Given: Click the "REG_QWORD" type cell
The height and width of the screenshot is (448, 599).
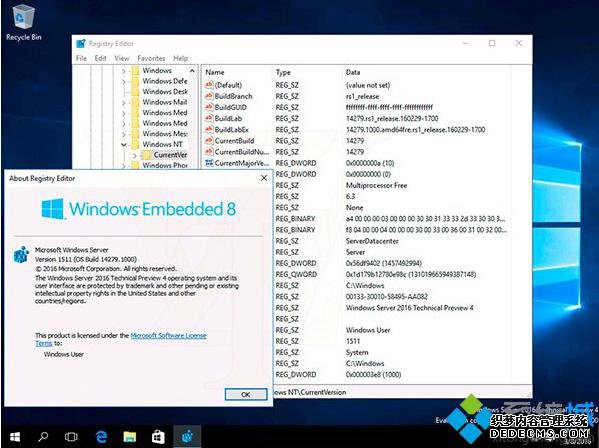Looking at the screenshot, I should 296,274.
